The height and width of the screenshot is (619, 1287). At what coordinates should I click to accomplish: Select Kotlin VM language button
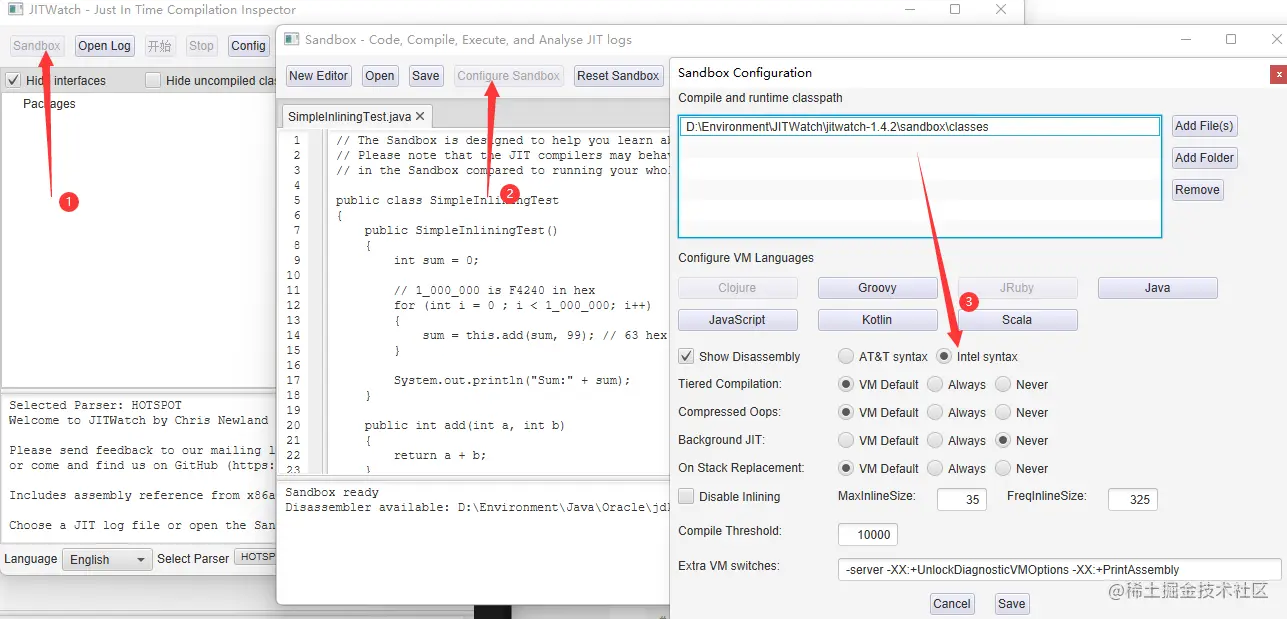coord(878,320)
